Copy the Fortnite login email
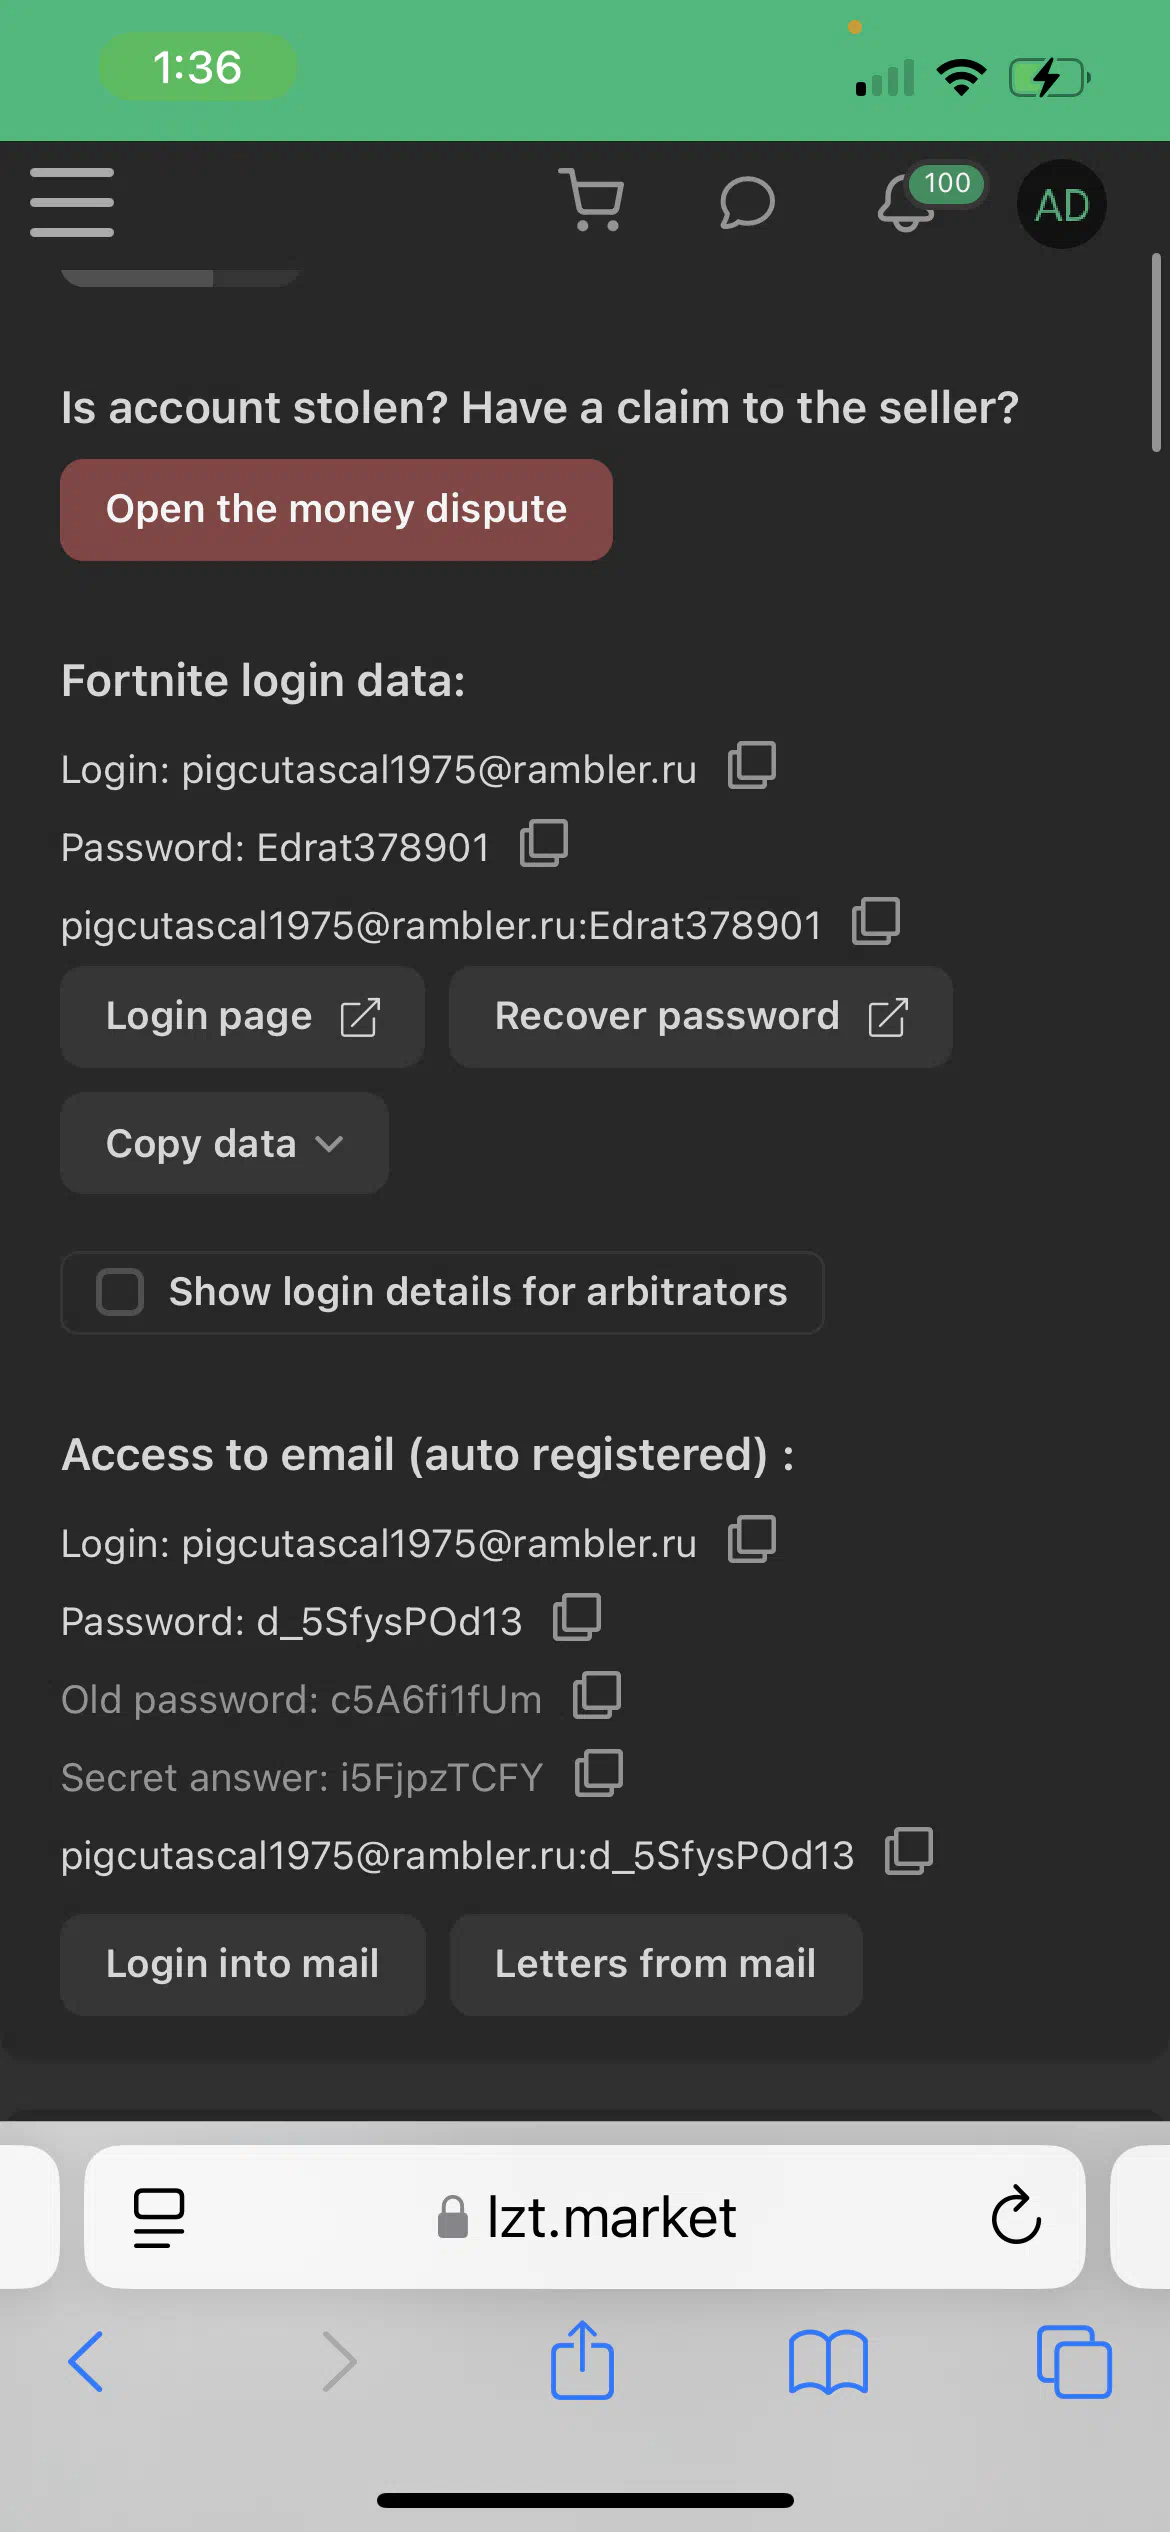The height and width of the screenshot is (2532, 1170). tap(752, 766)
